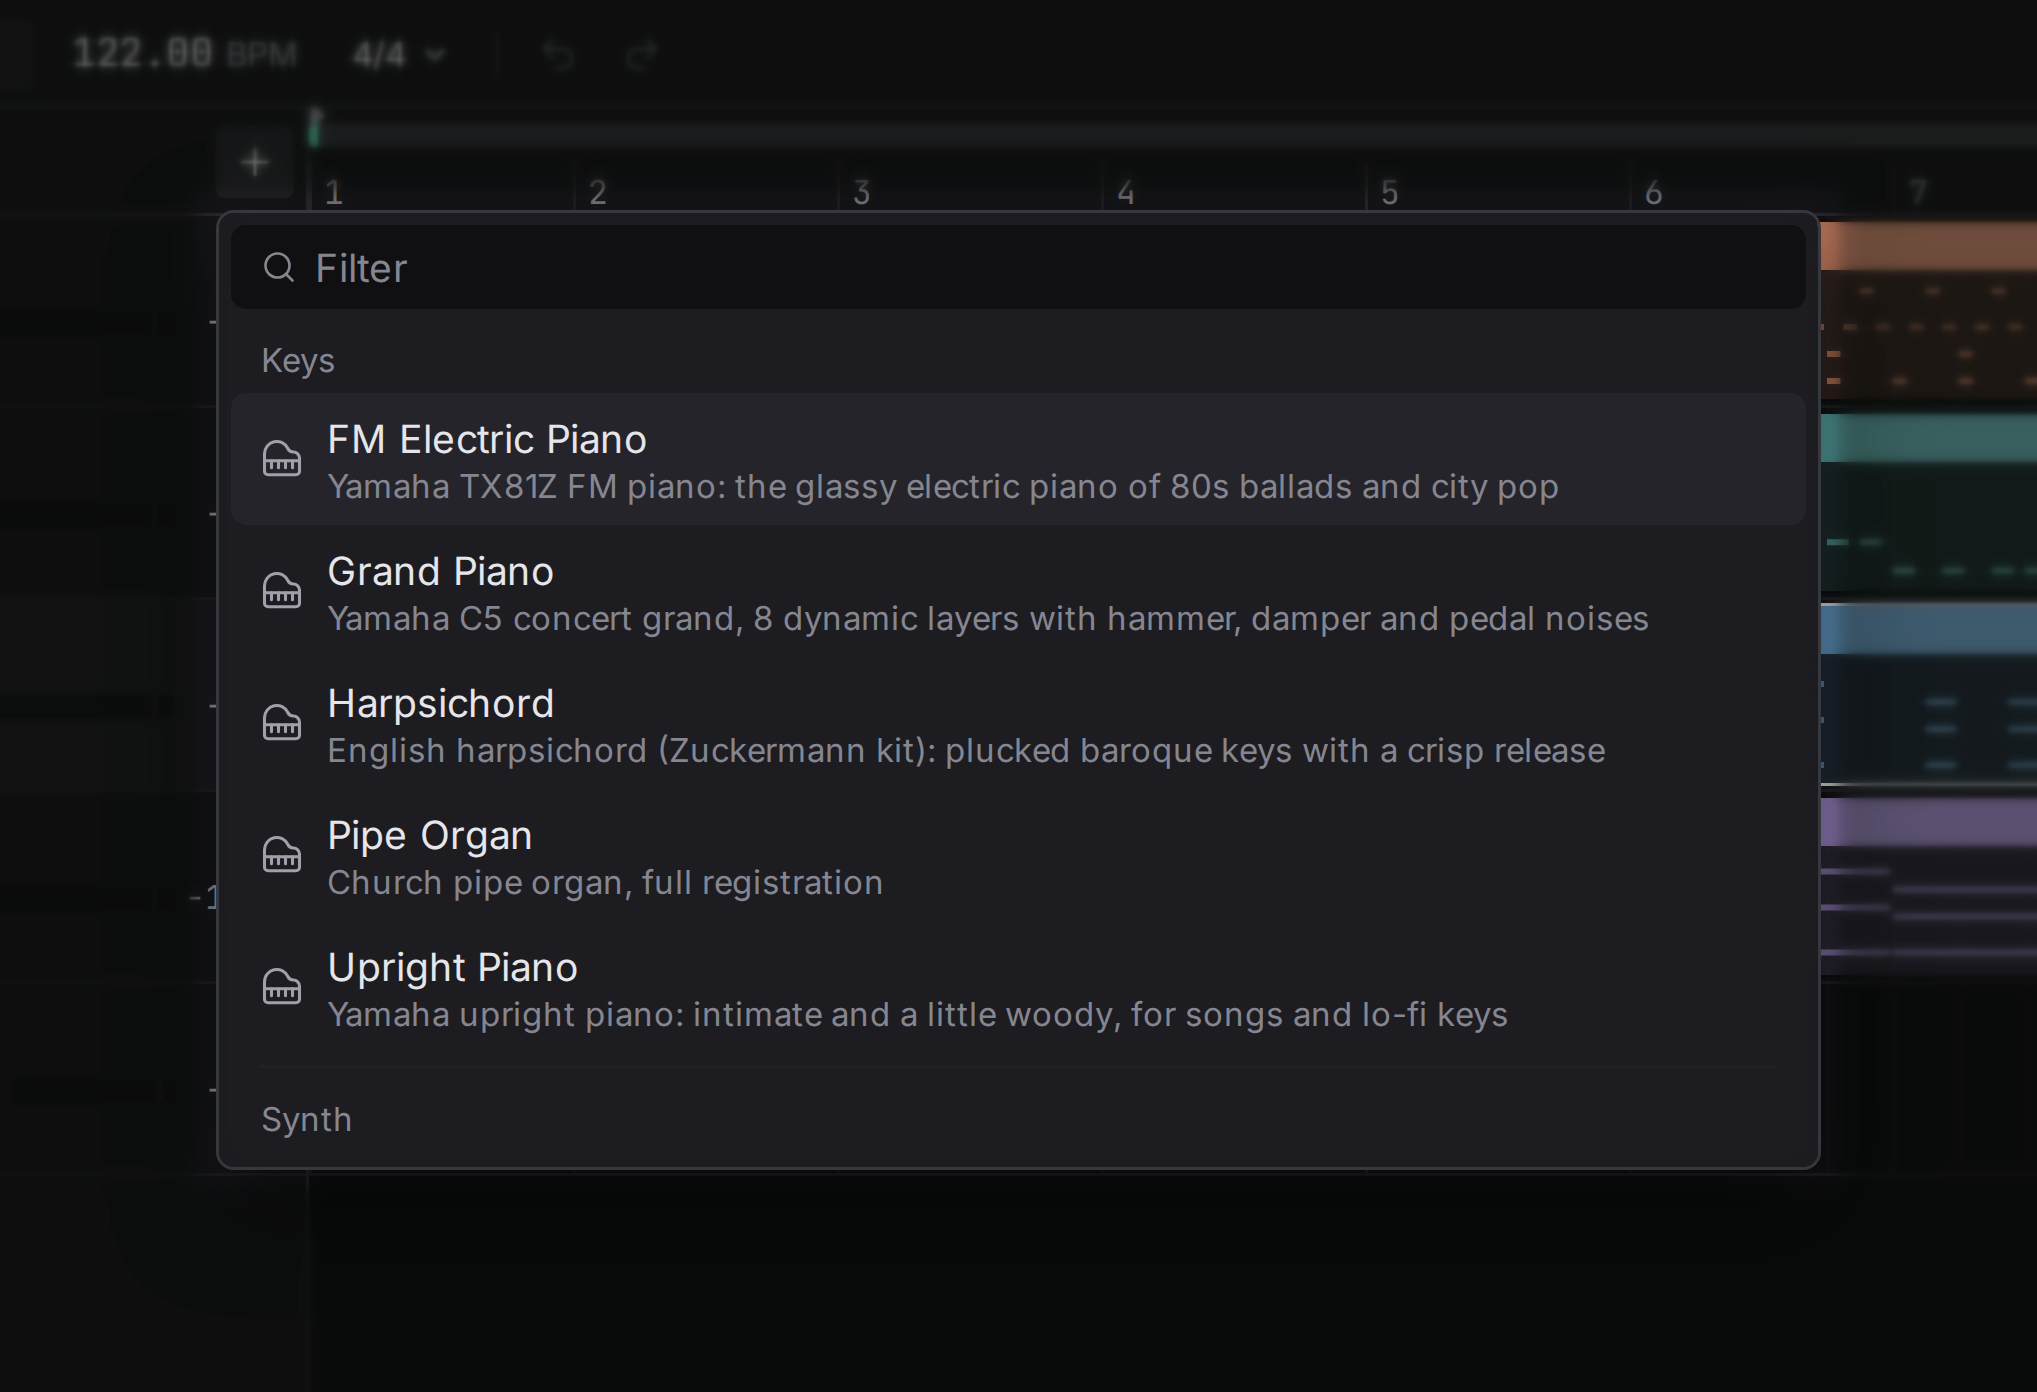The image size is (2037, 1392).
Task: Pick the Harpsichord instrument
Action: pyautogui.click(x=1018, y=723)
